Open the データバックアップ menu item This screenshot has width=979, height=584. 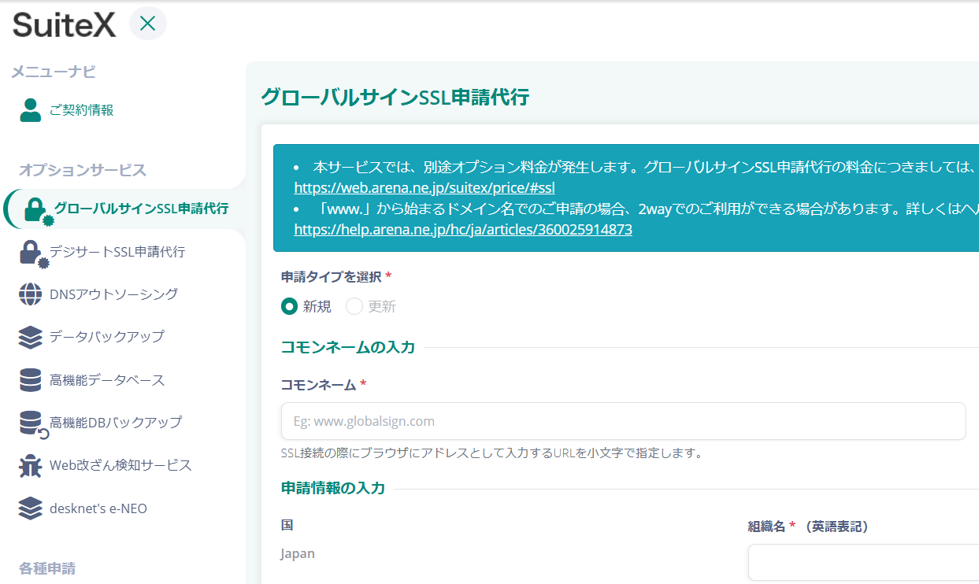[x=107, y=337]
